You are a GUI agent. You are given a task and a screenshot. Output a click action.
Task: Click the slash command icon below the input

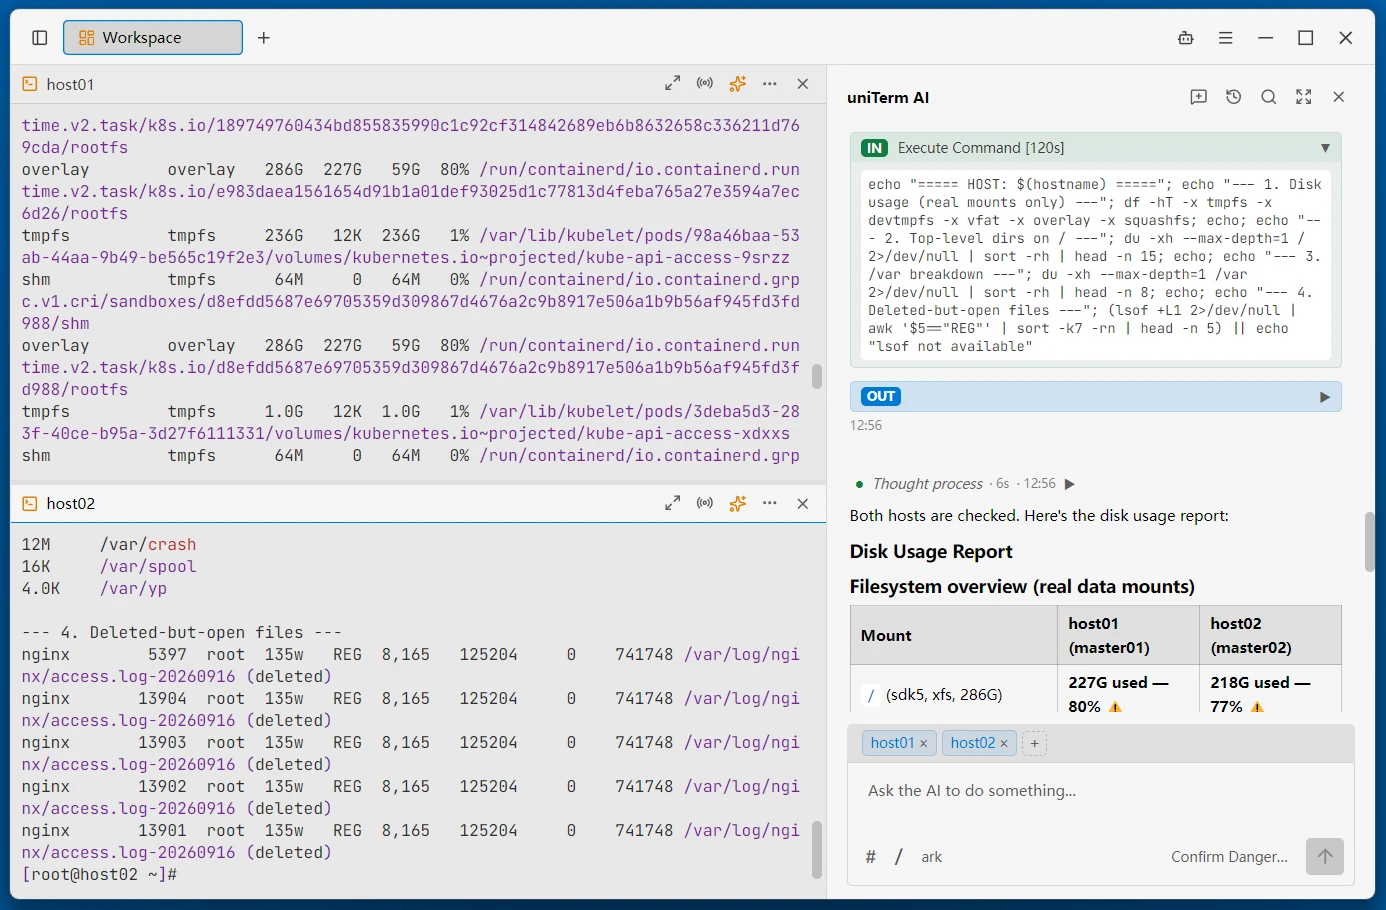click(x=899, y=857)
